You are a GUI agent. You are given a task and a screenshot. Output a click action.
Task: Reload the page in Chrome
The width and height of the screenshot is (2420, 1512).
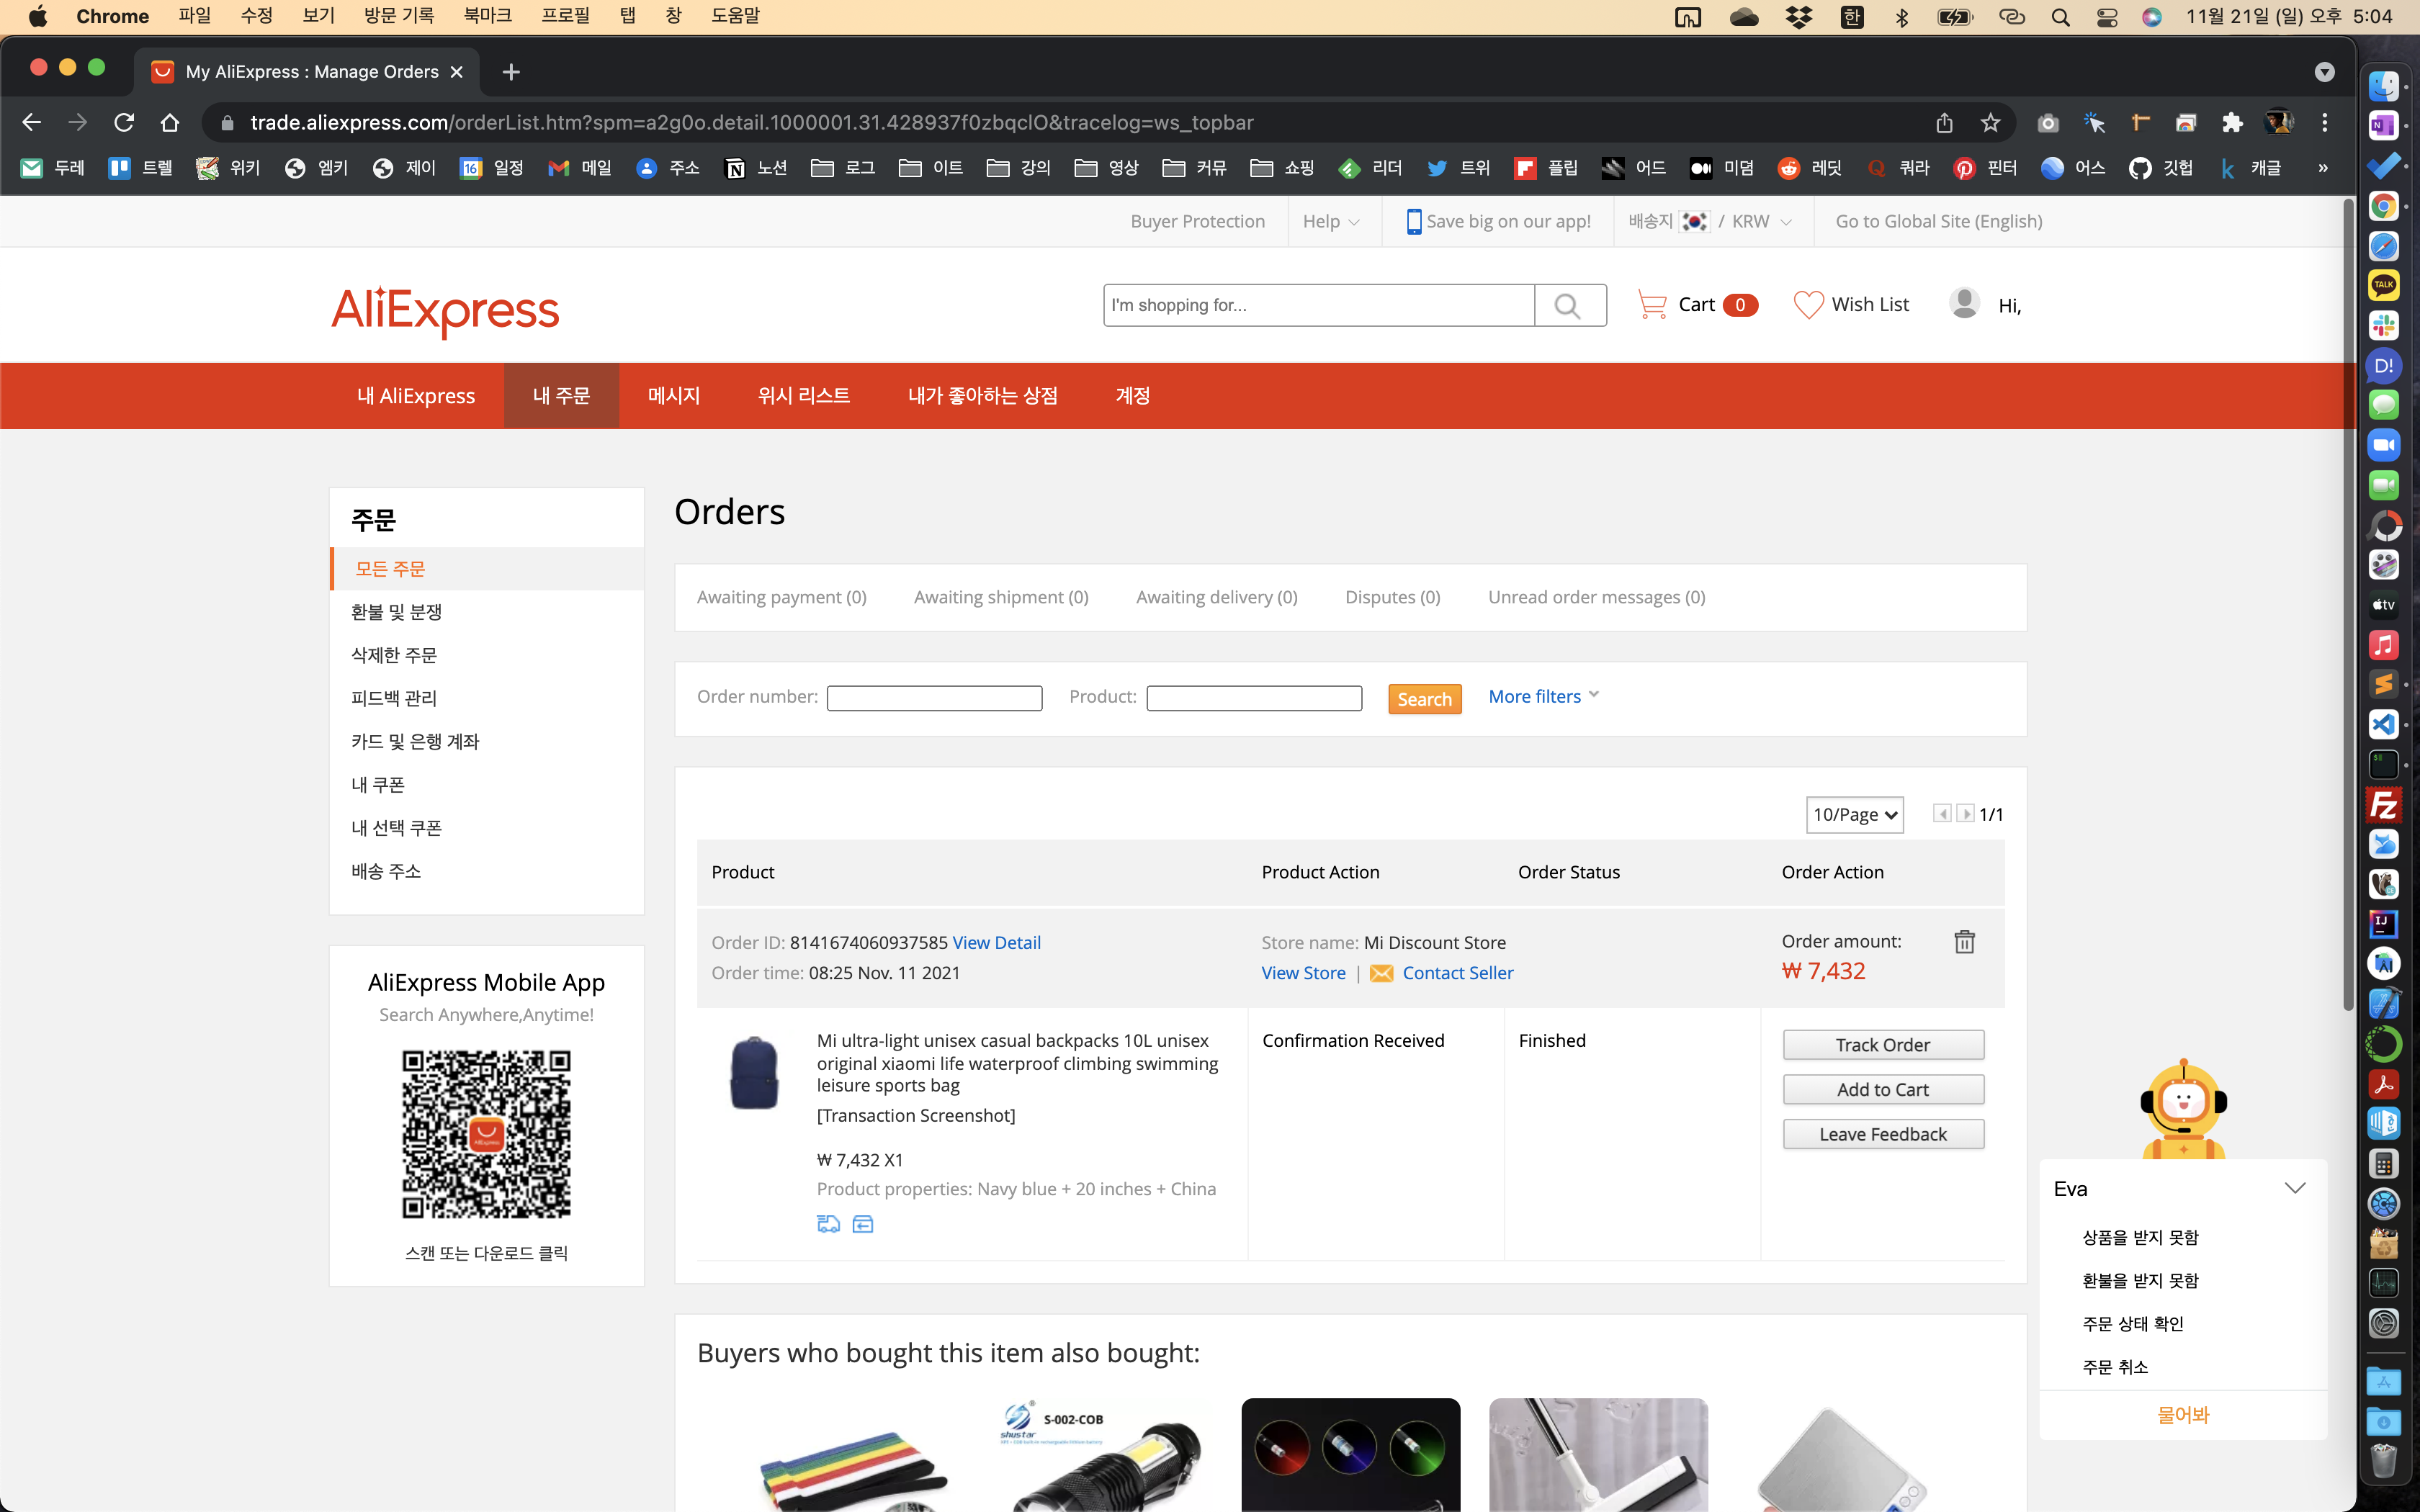point(124,122)
